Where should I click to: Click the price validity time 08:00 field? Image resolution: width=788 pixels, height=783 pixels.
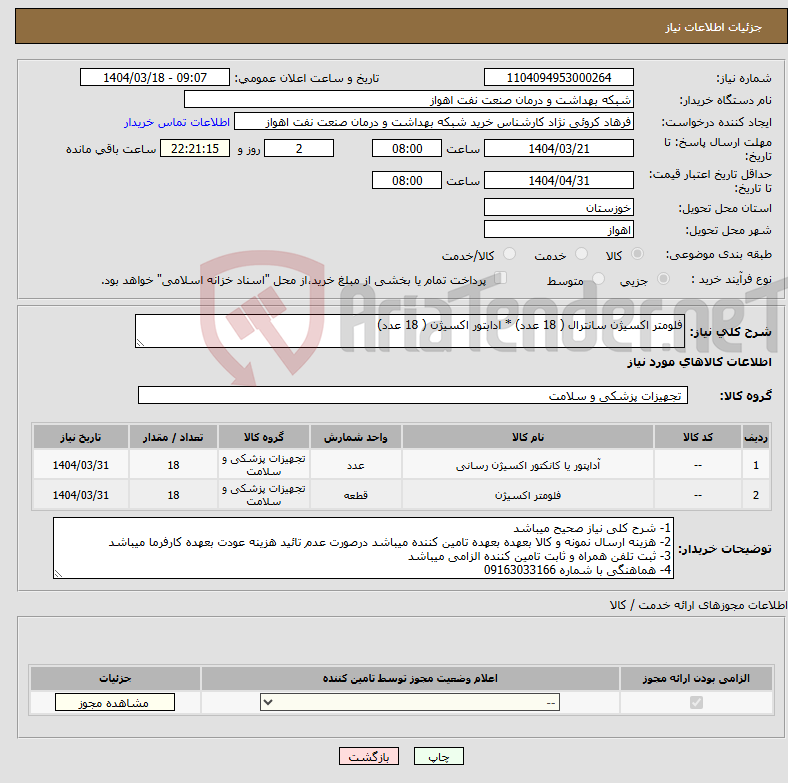tap(407, 180)
